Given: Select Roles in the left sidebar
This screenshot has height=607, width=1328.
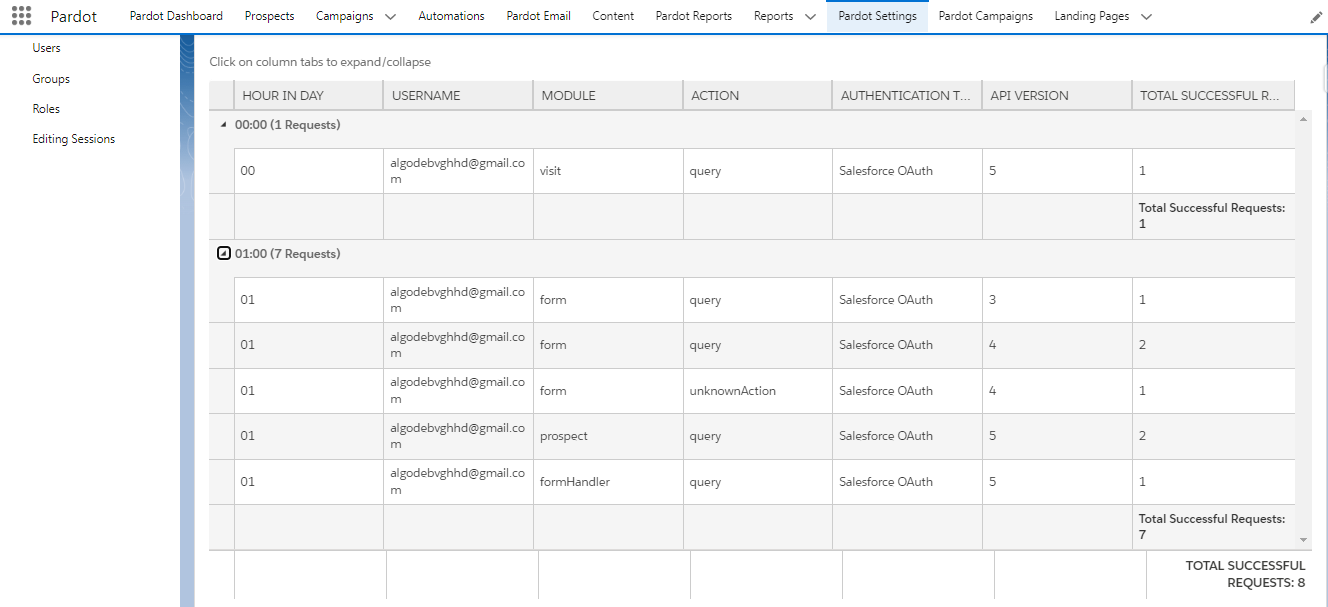Looking at the screenshot, I should (x=46, y=109).
